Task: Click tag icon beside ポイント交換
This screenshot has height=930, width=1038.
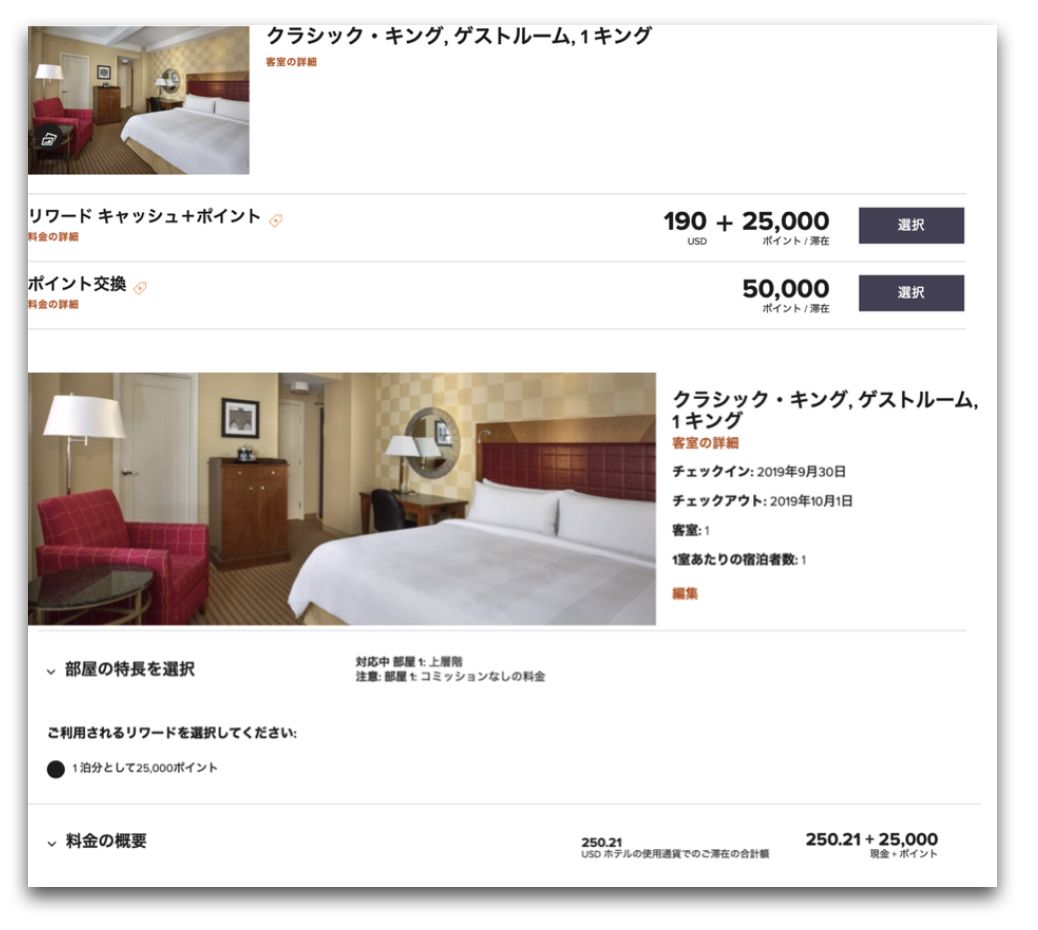Action: click(140, 288)
